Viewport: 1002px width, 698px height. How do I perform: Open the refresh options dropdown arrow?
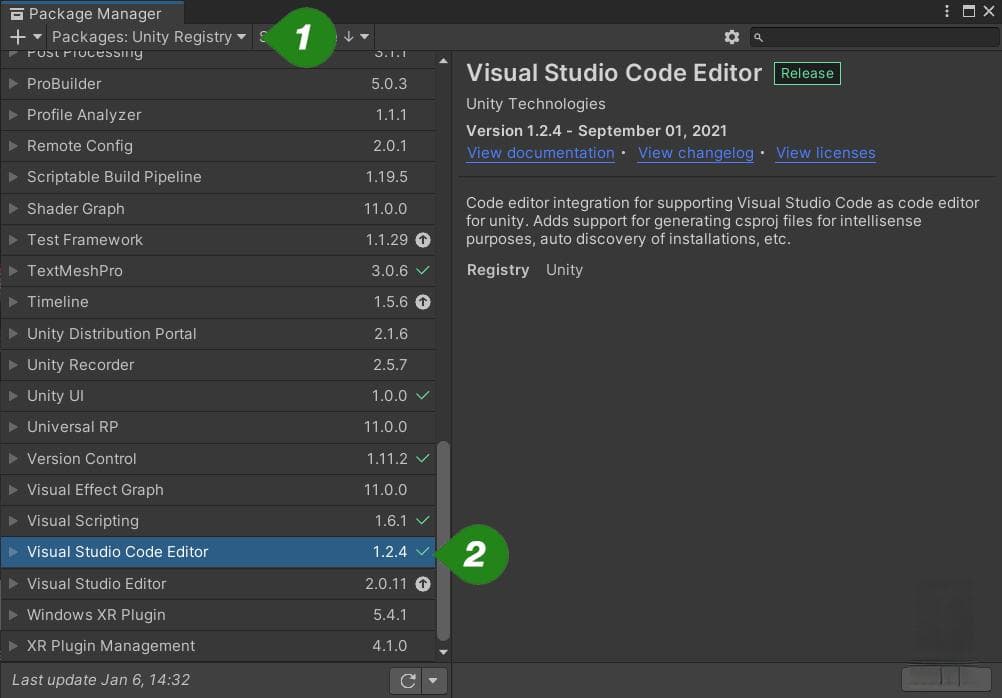point(433,681)
